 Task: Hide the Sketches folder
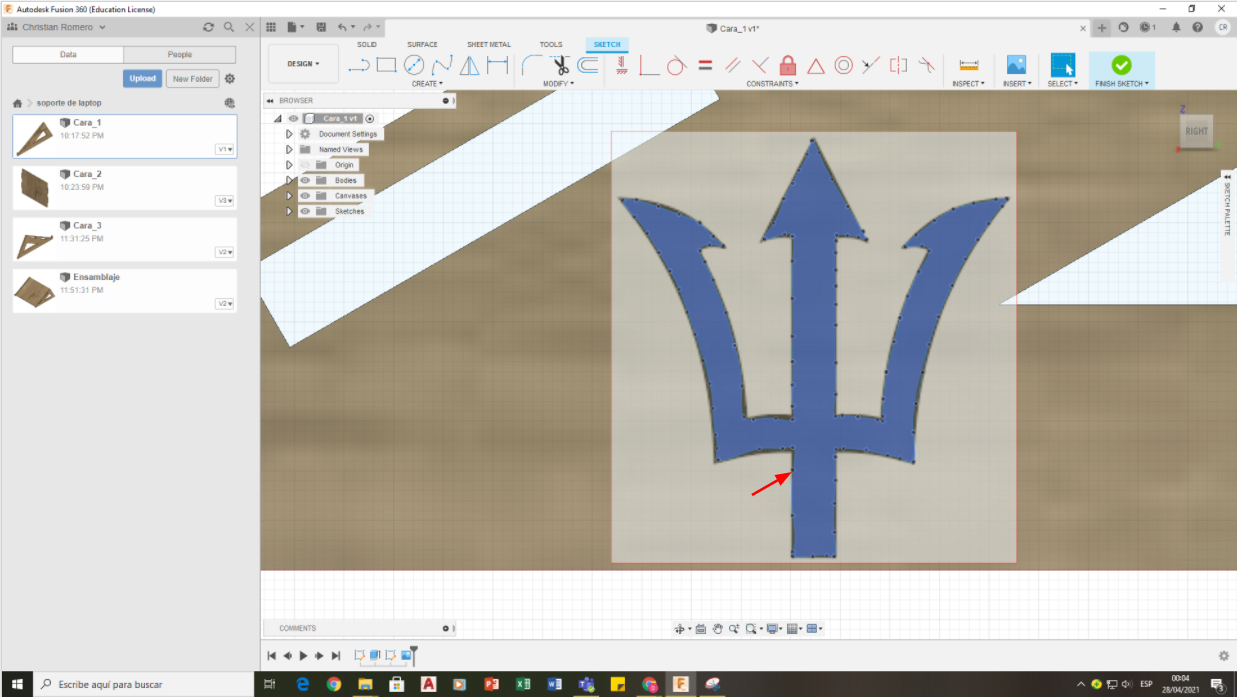[x=305, y=211]
